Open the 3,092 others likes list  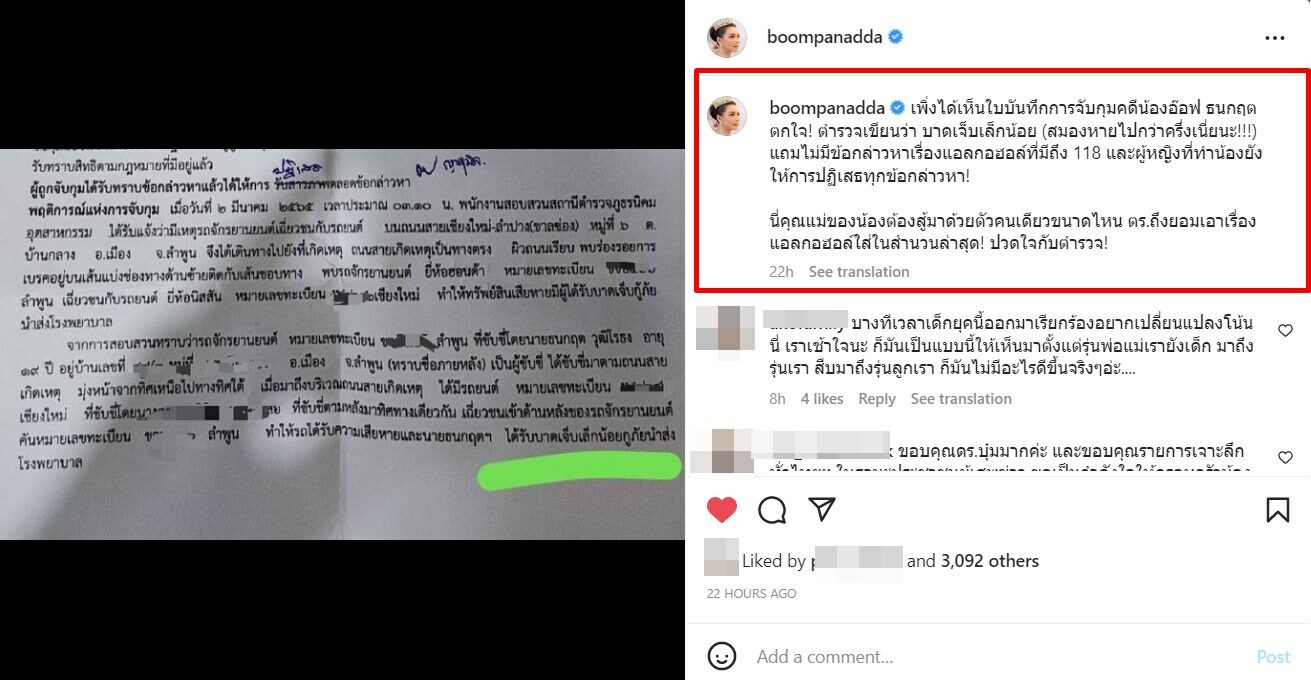click(990, 561)
